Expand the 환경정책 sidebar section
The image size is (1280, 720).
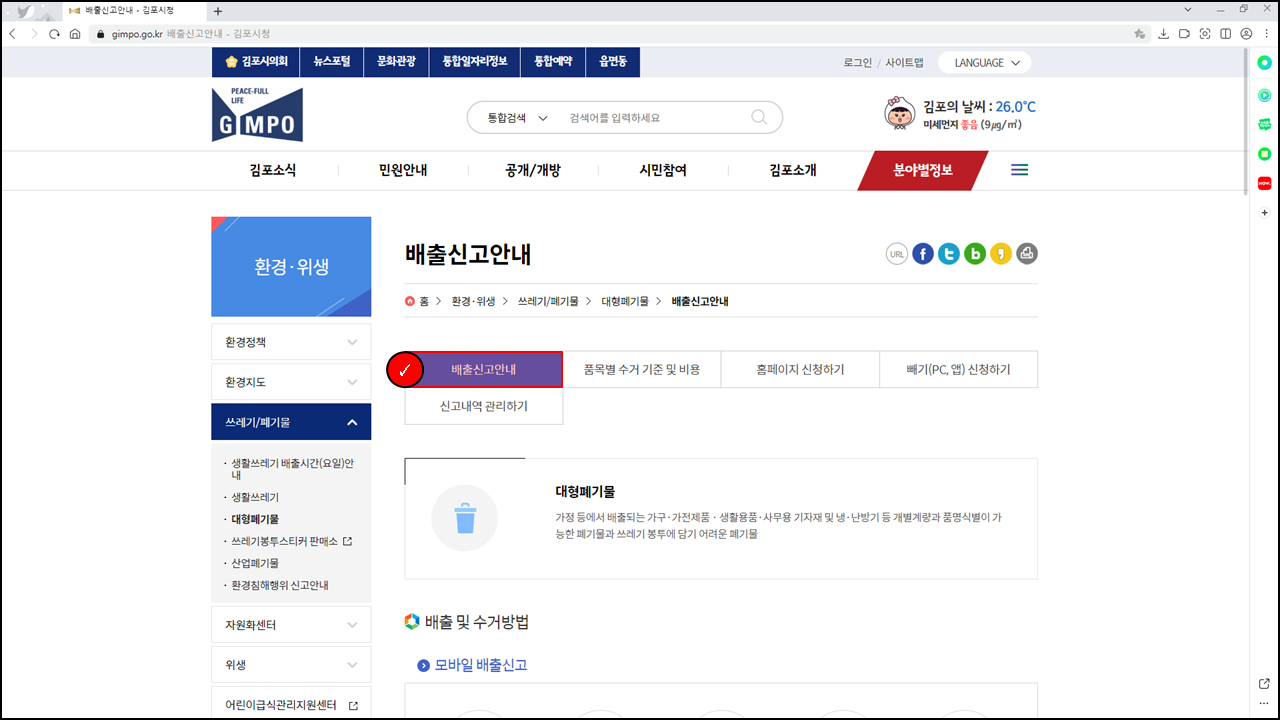[291, 342]
